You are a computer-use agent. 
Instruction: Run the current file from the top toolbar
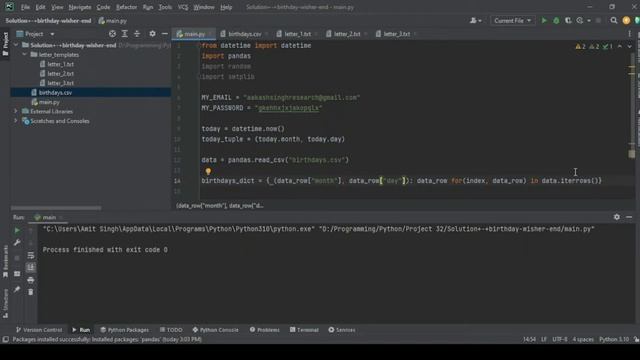pyautogui.click(x=544, y=20)
